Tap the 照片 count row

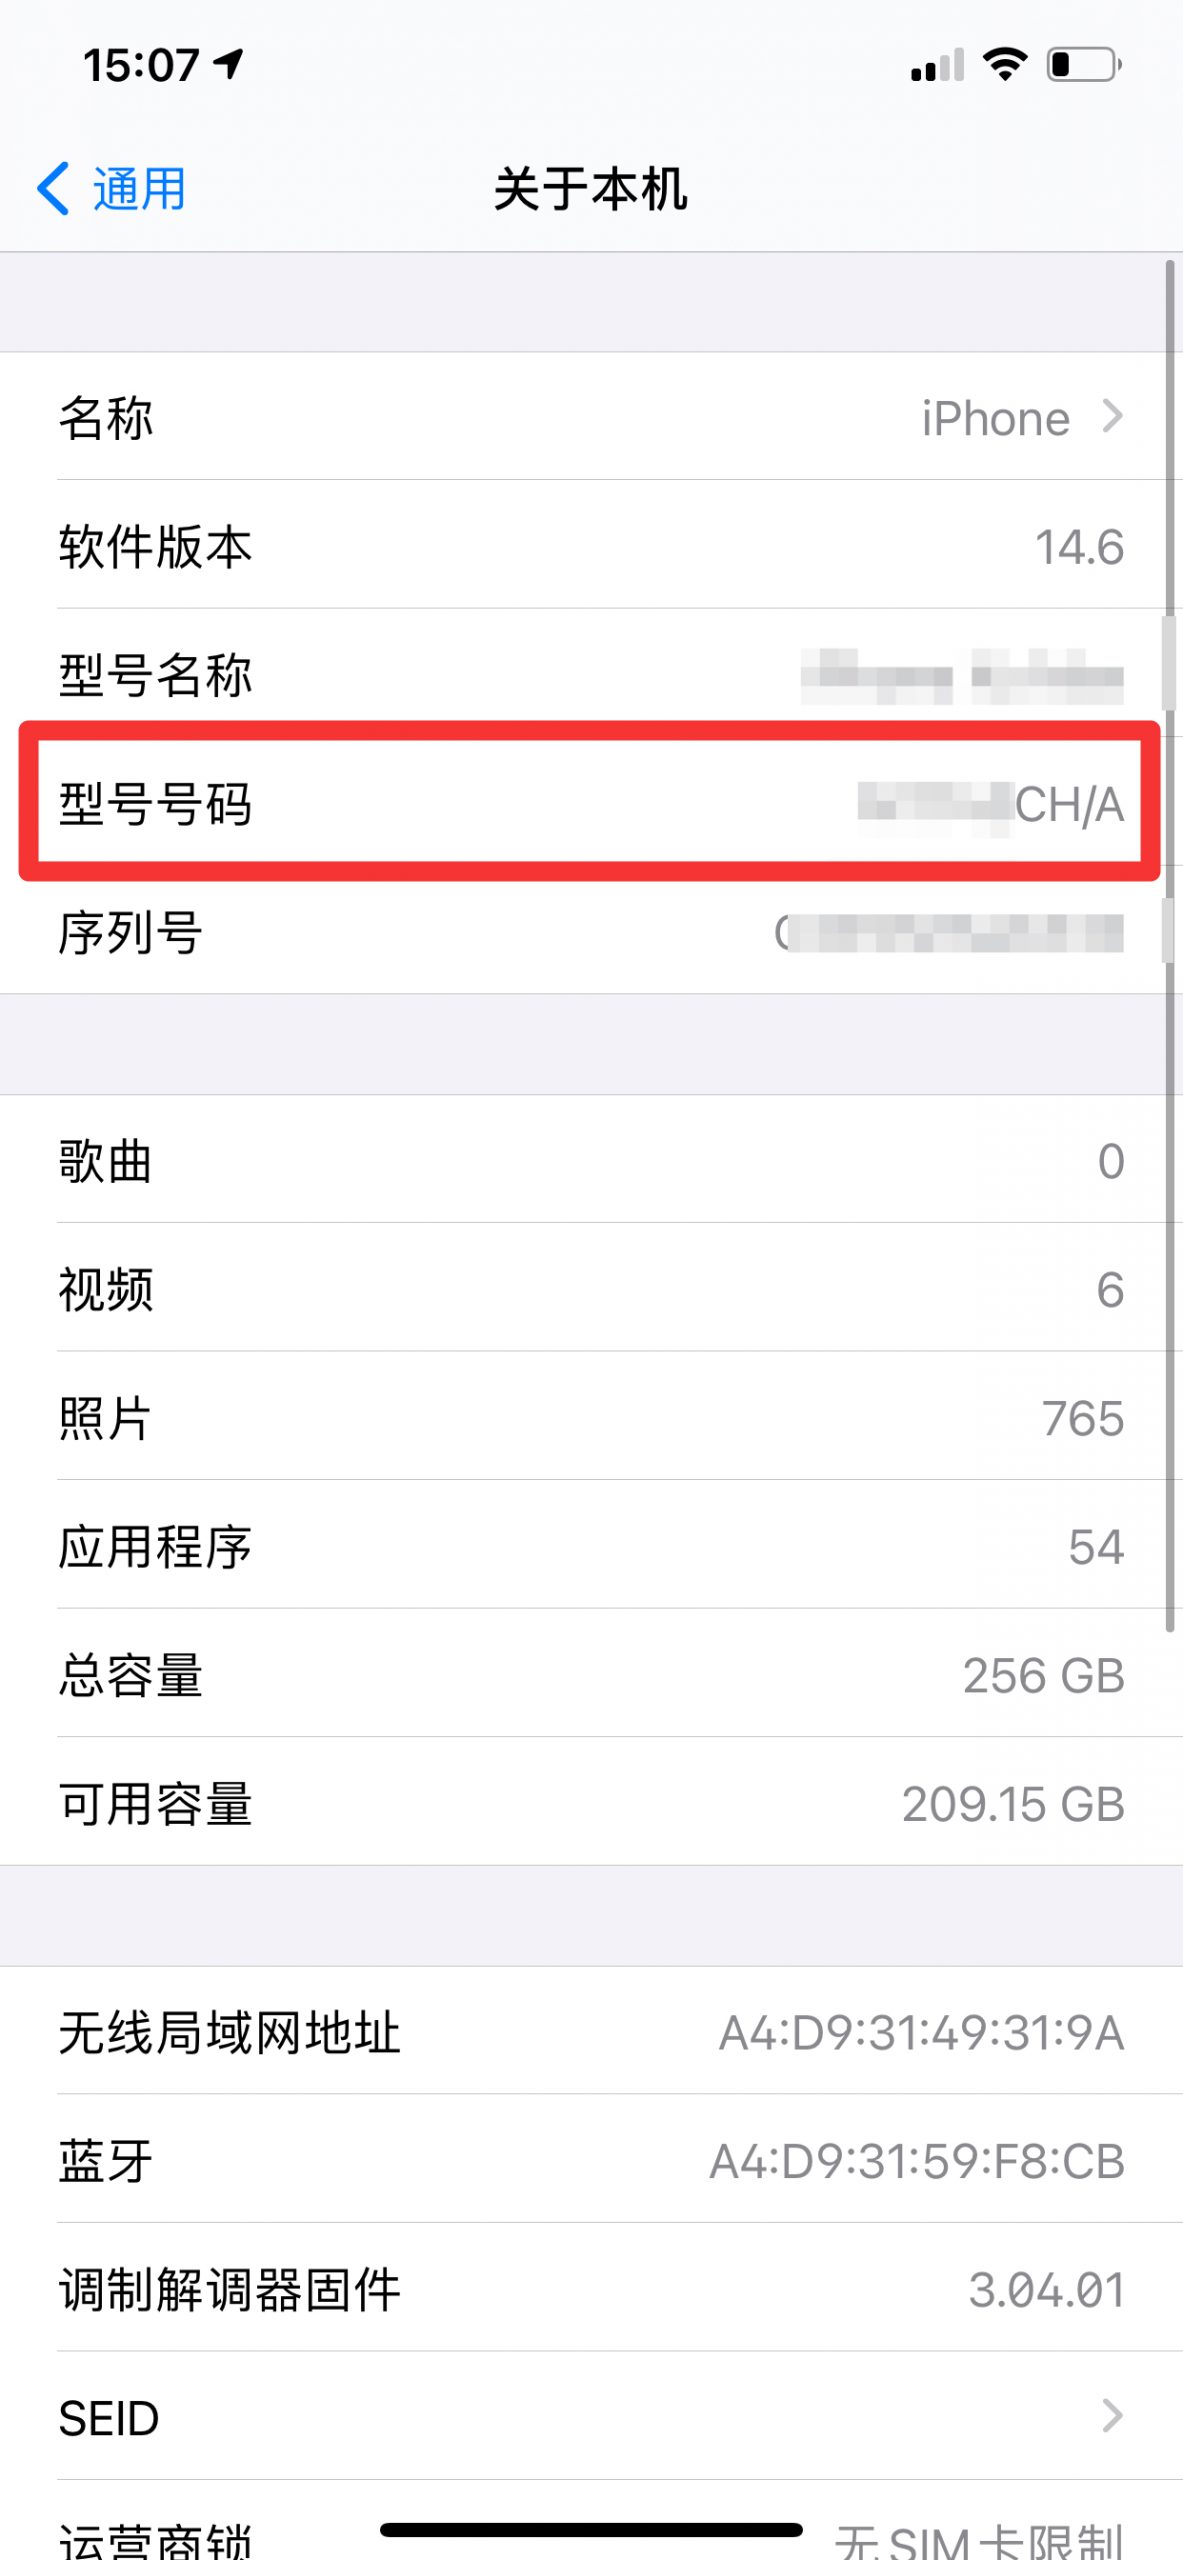591,1417
